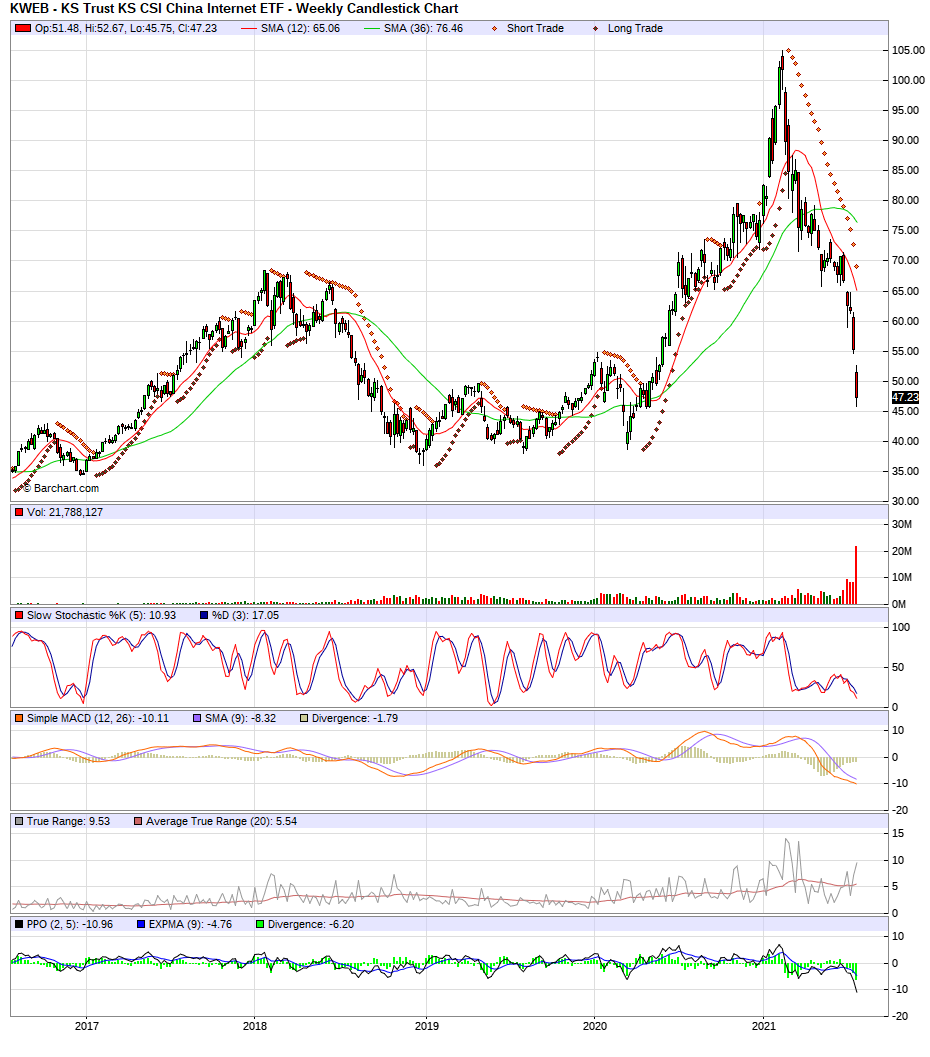Viewport: 930px width, 1057px height.
Task: Click the PPO Divergence: -6.20 label
Action: click(311, 925)
